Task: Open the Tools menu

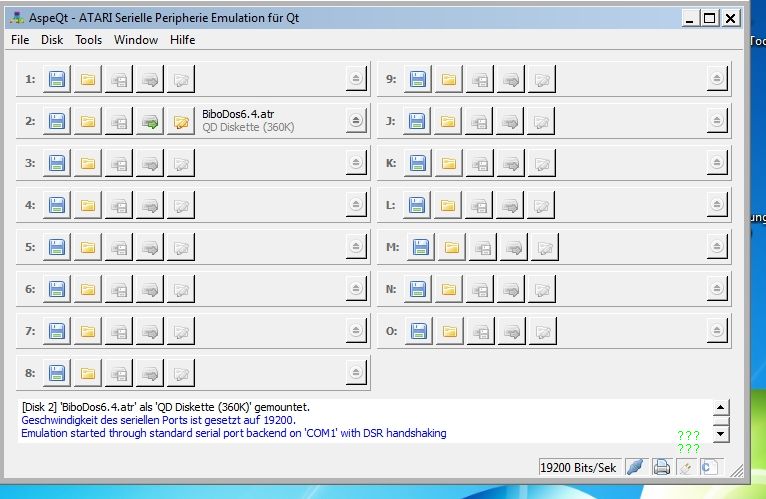Action: pos(88,40)
